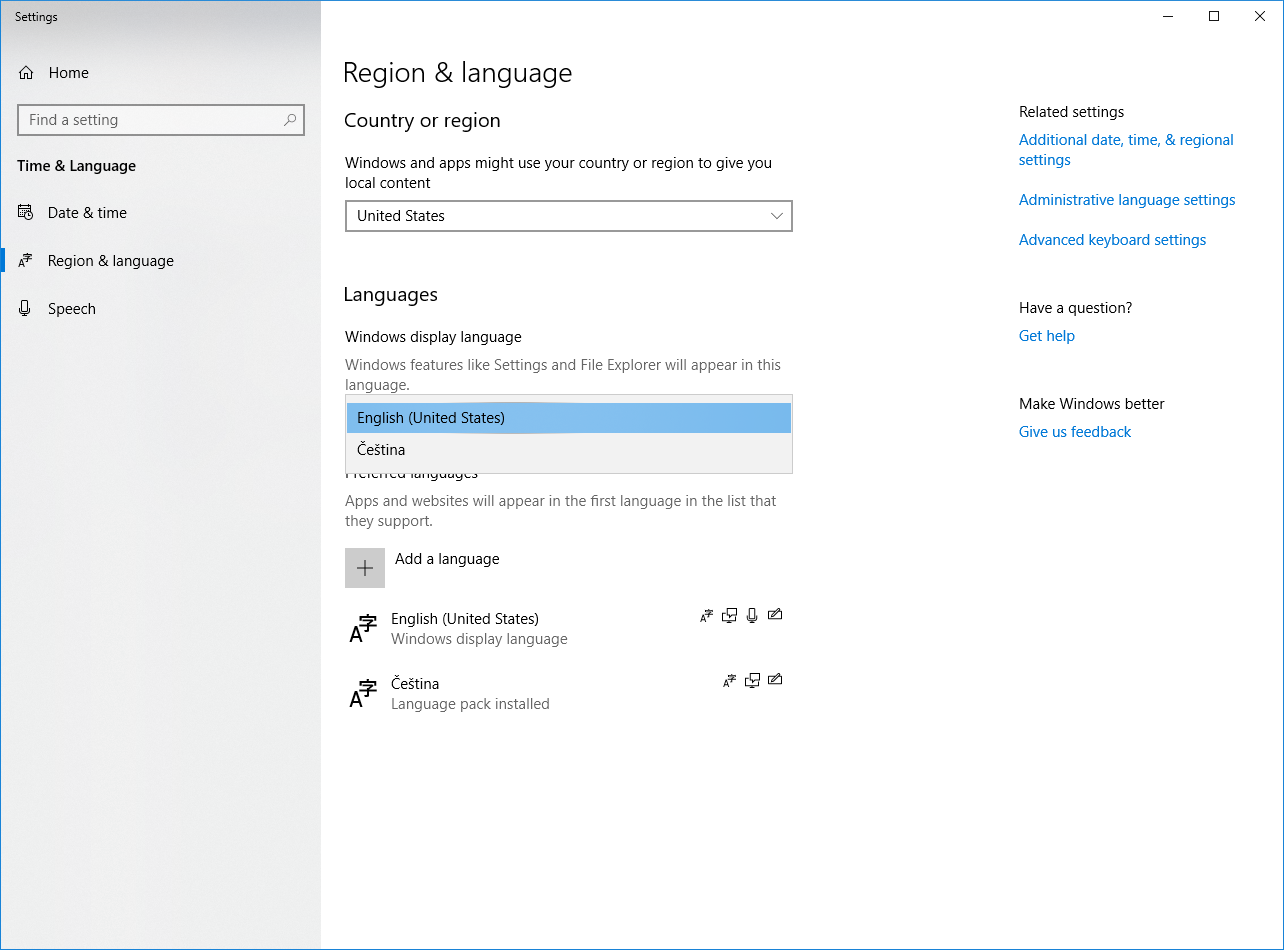Click the Date & time calendar icon
The image size is (1284, 950).
pos(25,213)
